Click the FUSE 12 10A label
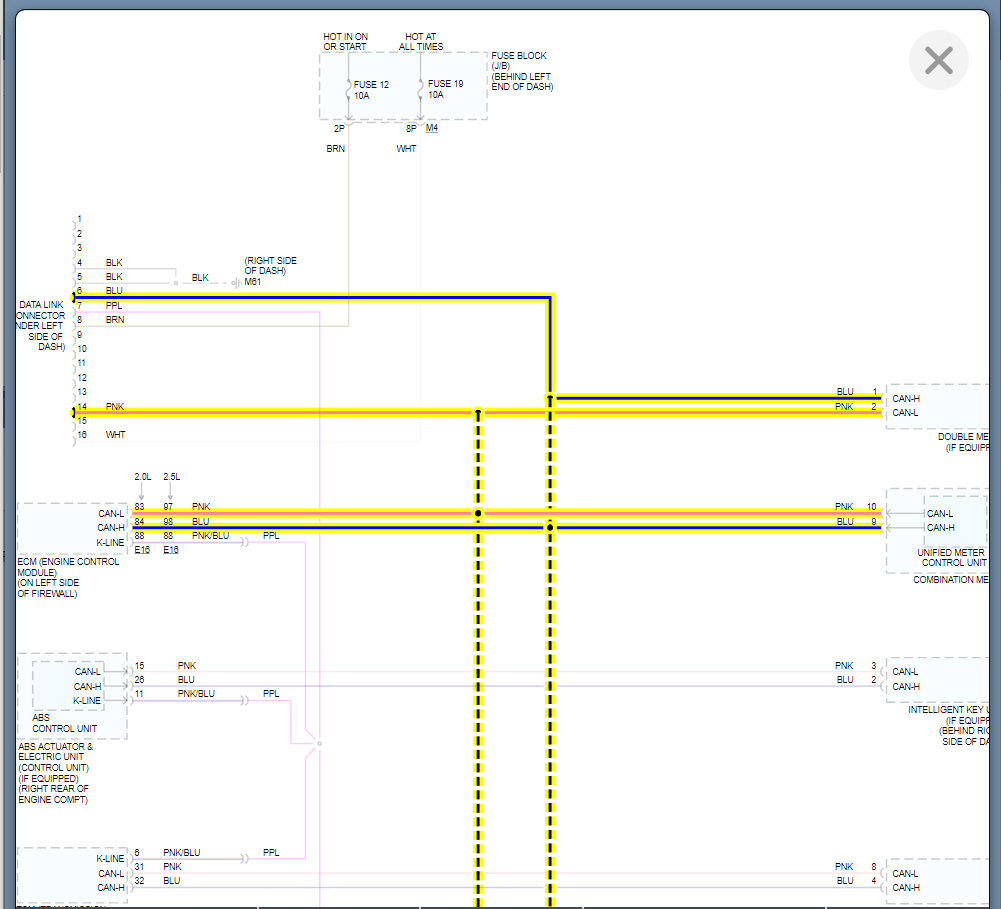Screen dimensions: 1001x909 371,90
